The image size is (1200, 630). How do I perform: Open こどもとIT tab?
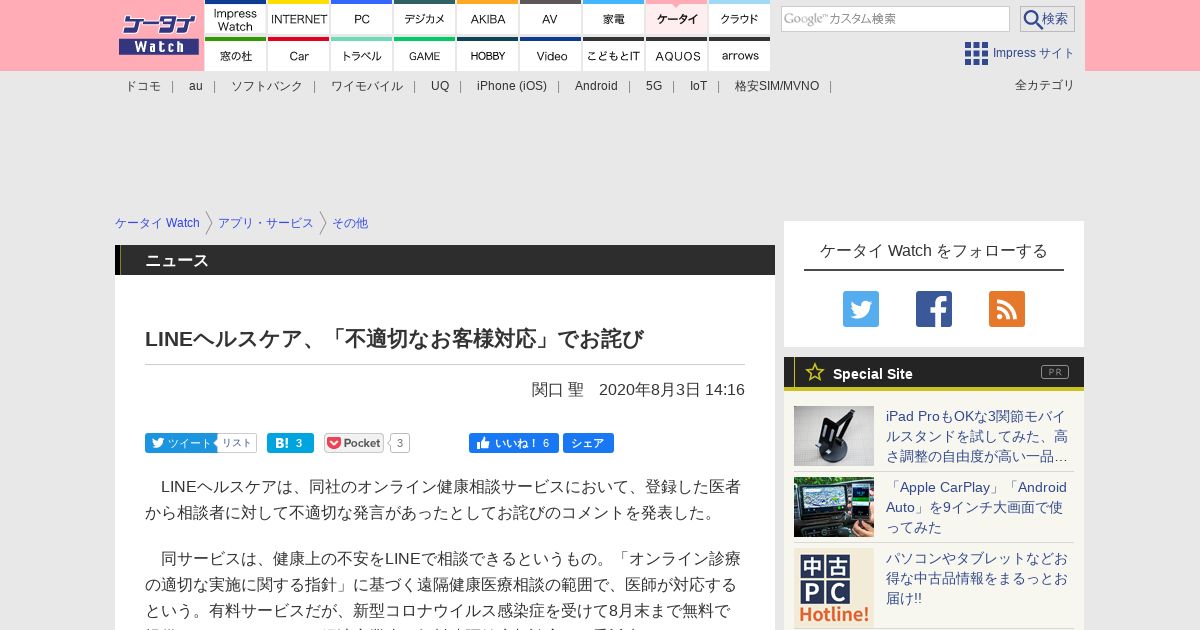613,54
